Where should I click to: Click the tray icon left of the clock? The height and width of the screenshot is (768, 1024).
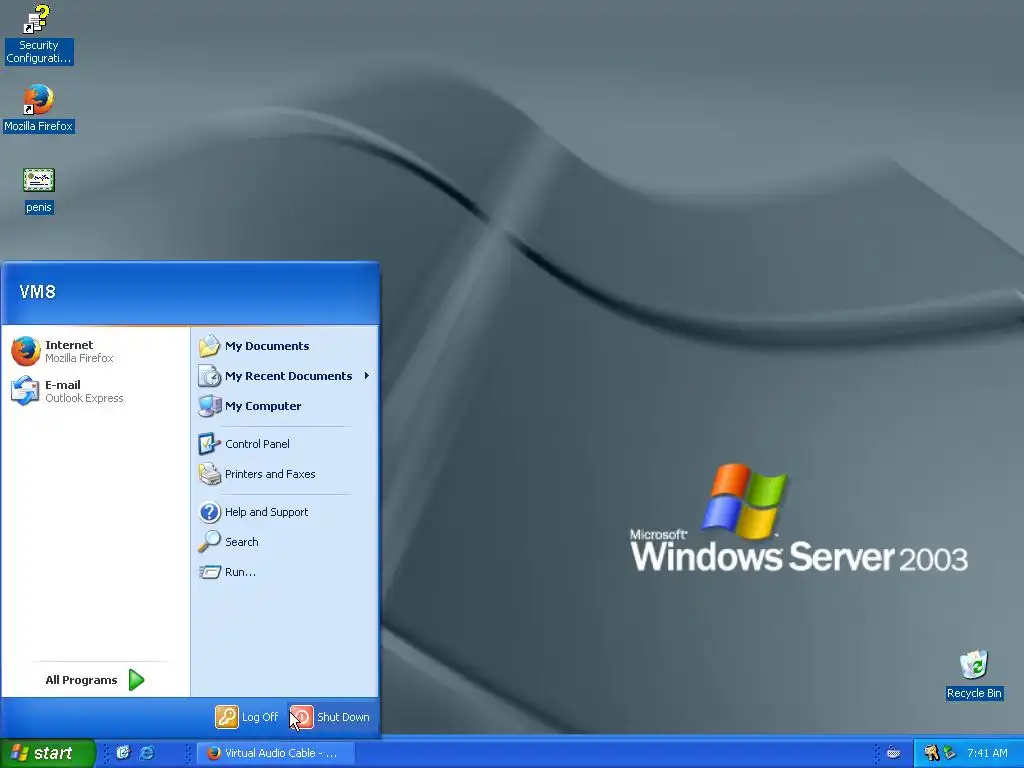click(950, 753)
